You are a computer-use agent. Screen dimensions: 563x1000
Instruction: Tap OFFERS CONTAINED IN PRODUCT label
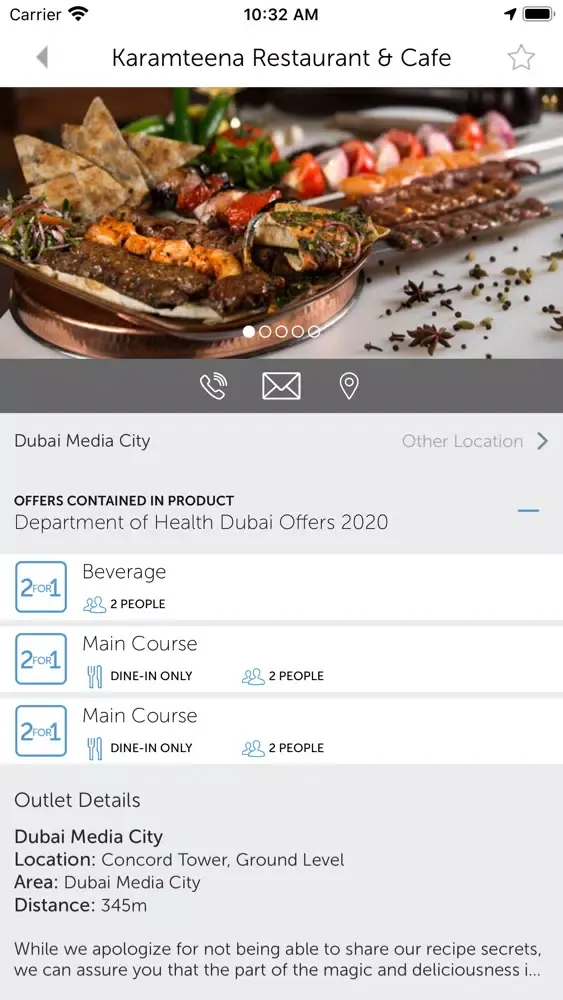[124, 501]
